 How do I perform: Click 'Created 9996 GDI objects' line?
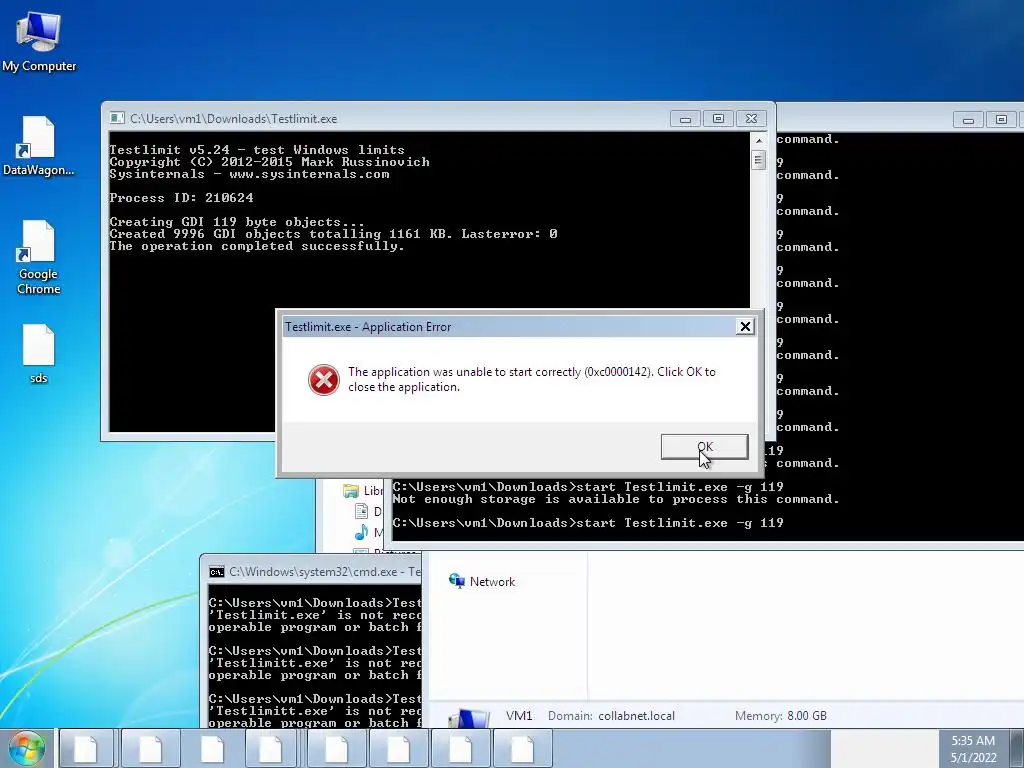point(333,234)
